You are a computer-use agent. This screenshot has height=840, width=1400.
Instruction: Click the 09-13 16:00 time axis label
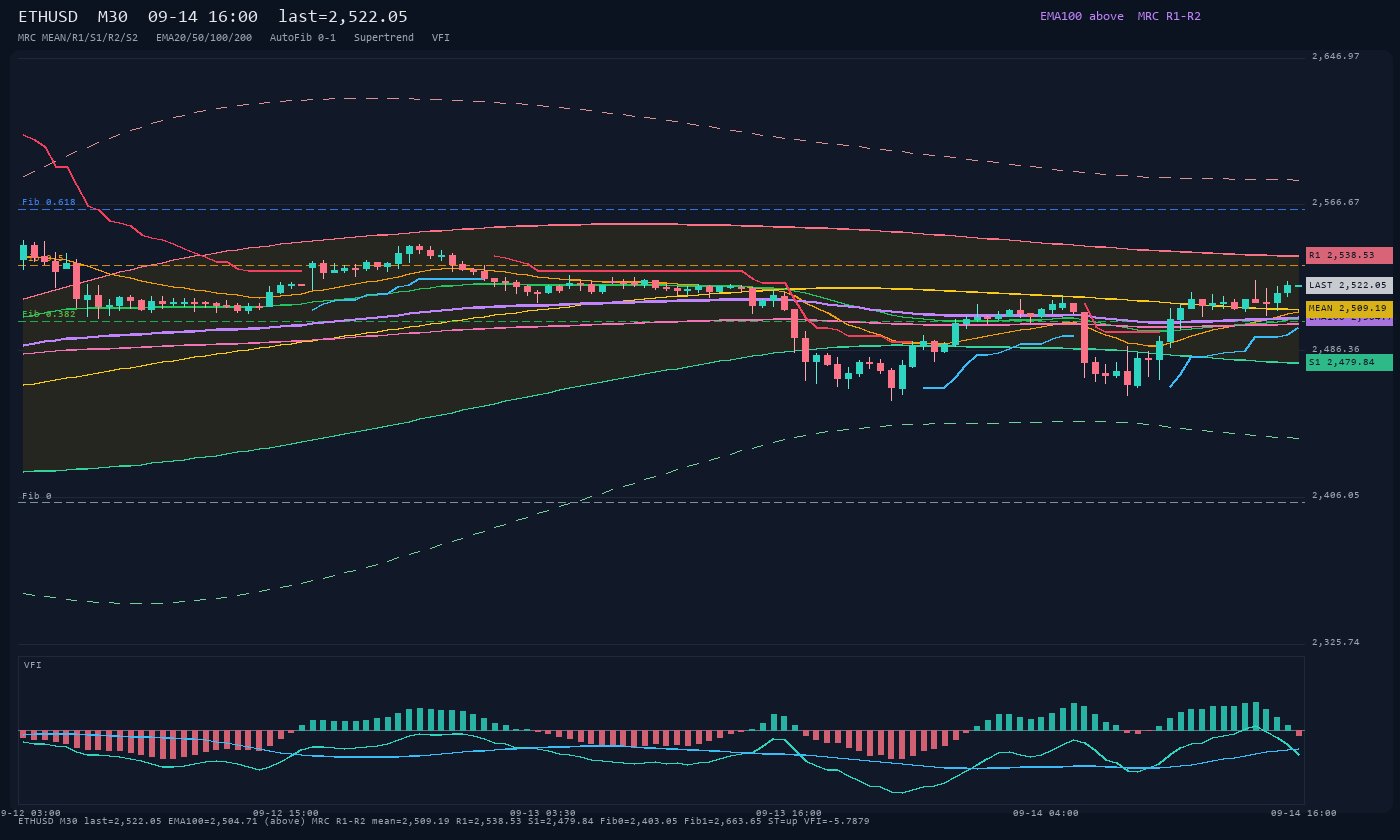pyautogui.click(x=789, y=813)
